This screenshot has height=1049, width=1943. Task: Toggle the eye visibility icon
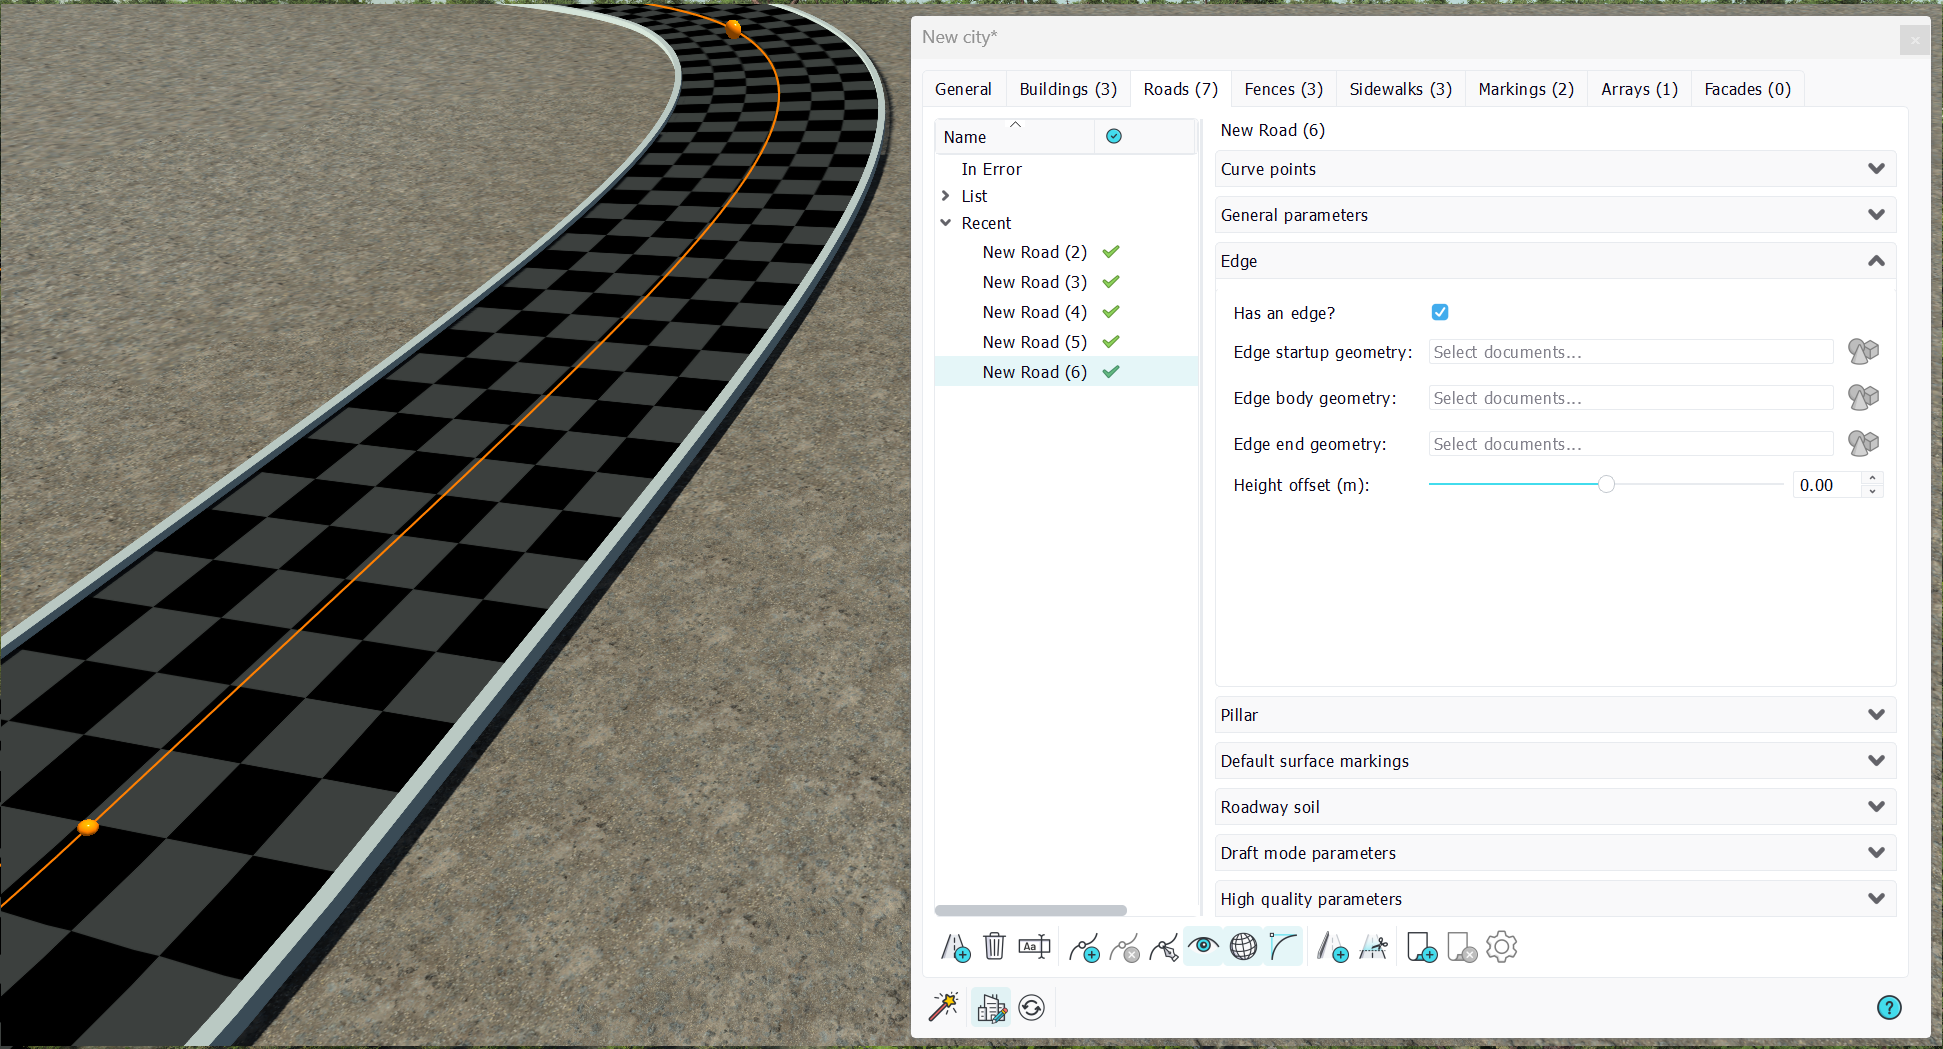(x=1203, y=946)
